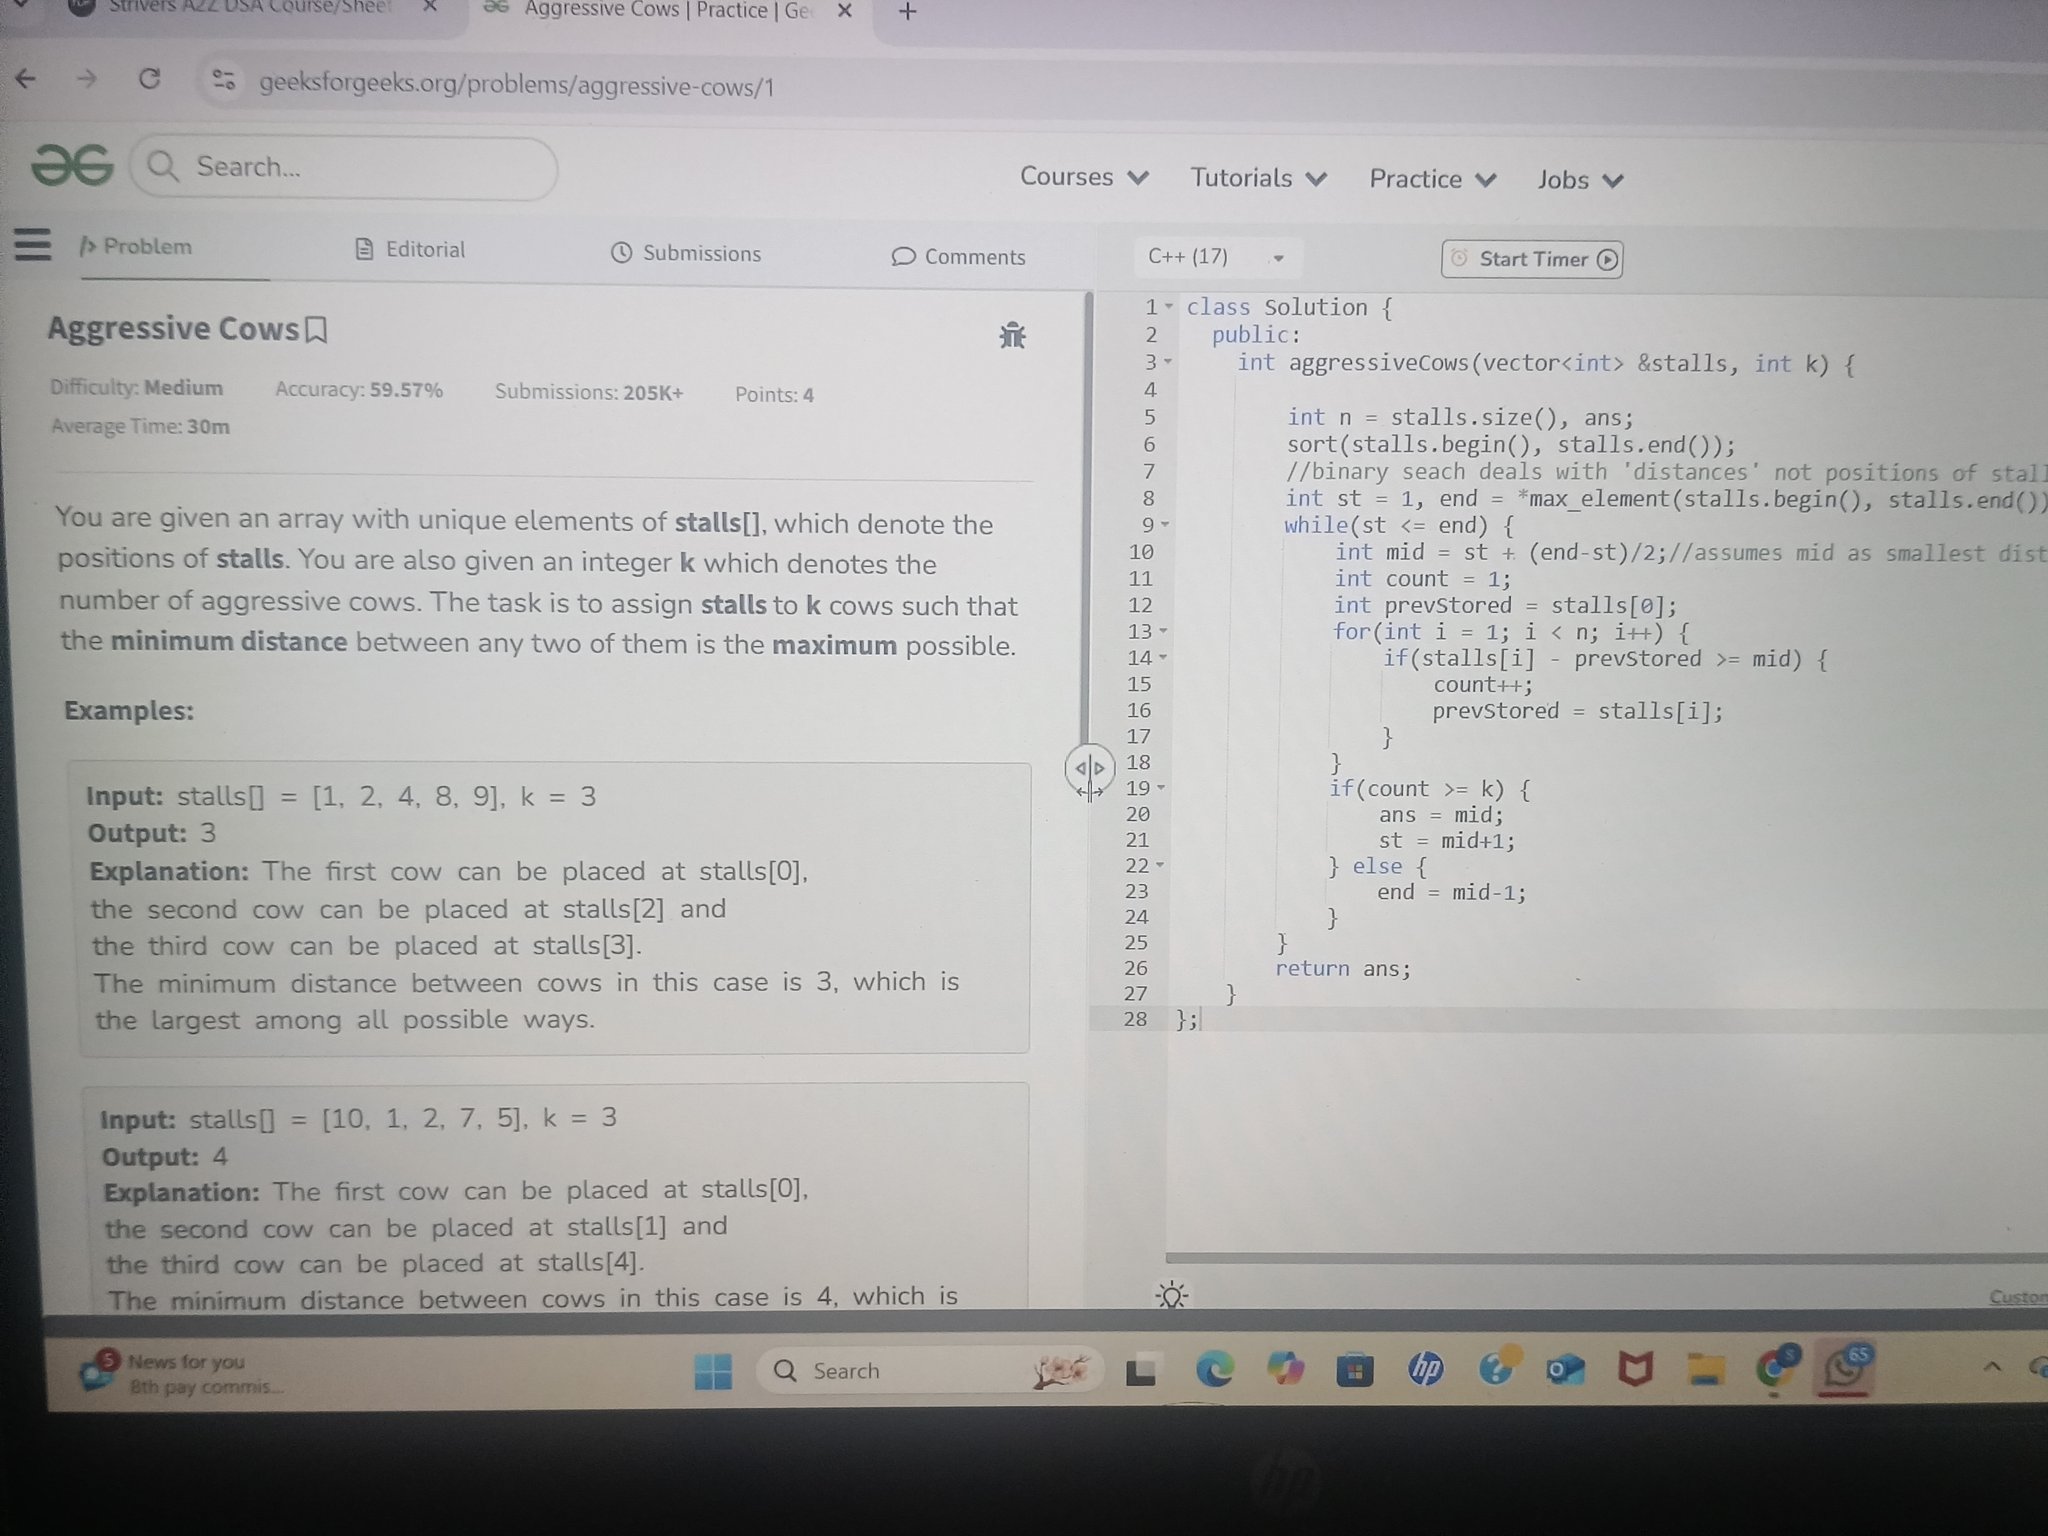This screenshot has width=2048, height=1536.
Task: Collapse code fold at line 13
Action: tap(1163, 632)
